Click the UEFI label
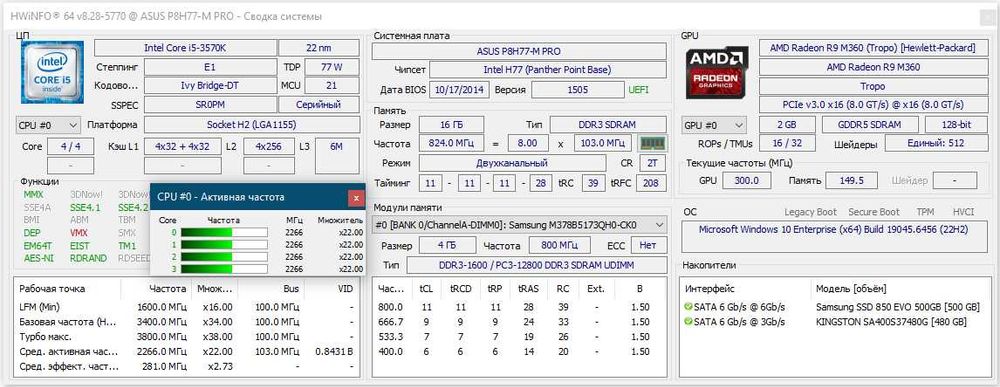 click(x=638, y=90)
